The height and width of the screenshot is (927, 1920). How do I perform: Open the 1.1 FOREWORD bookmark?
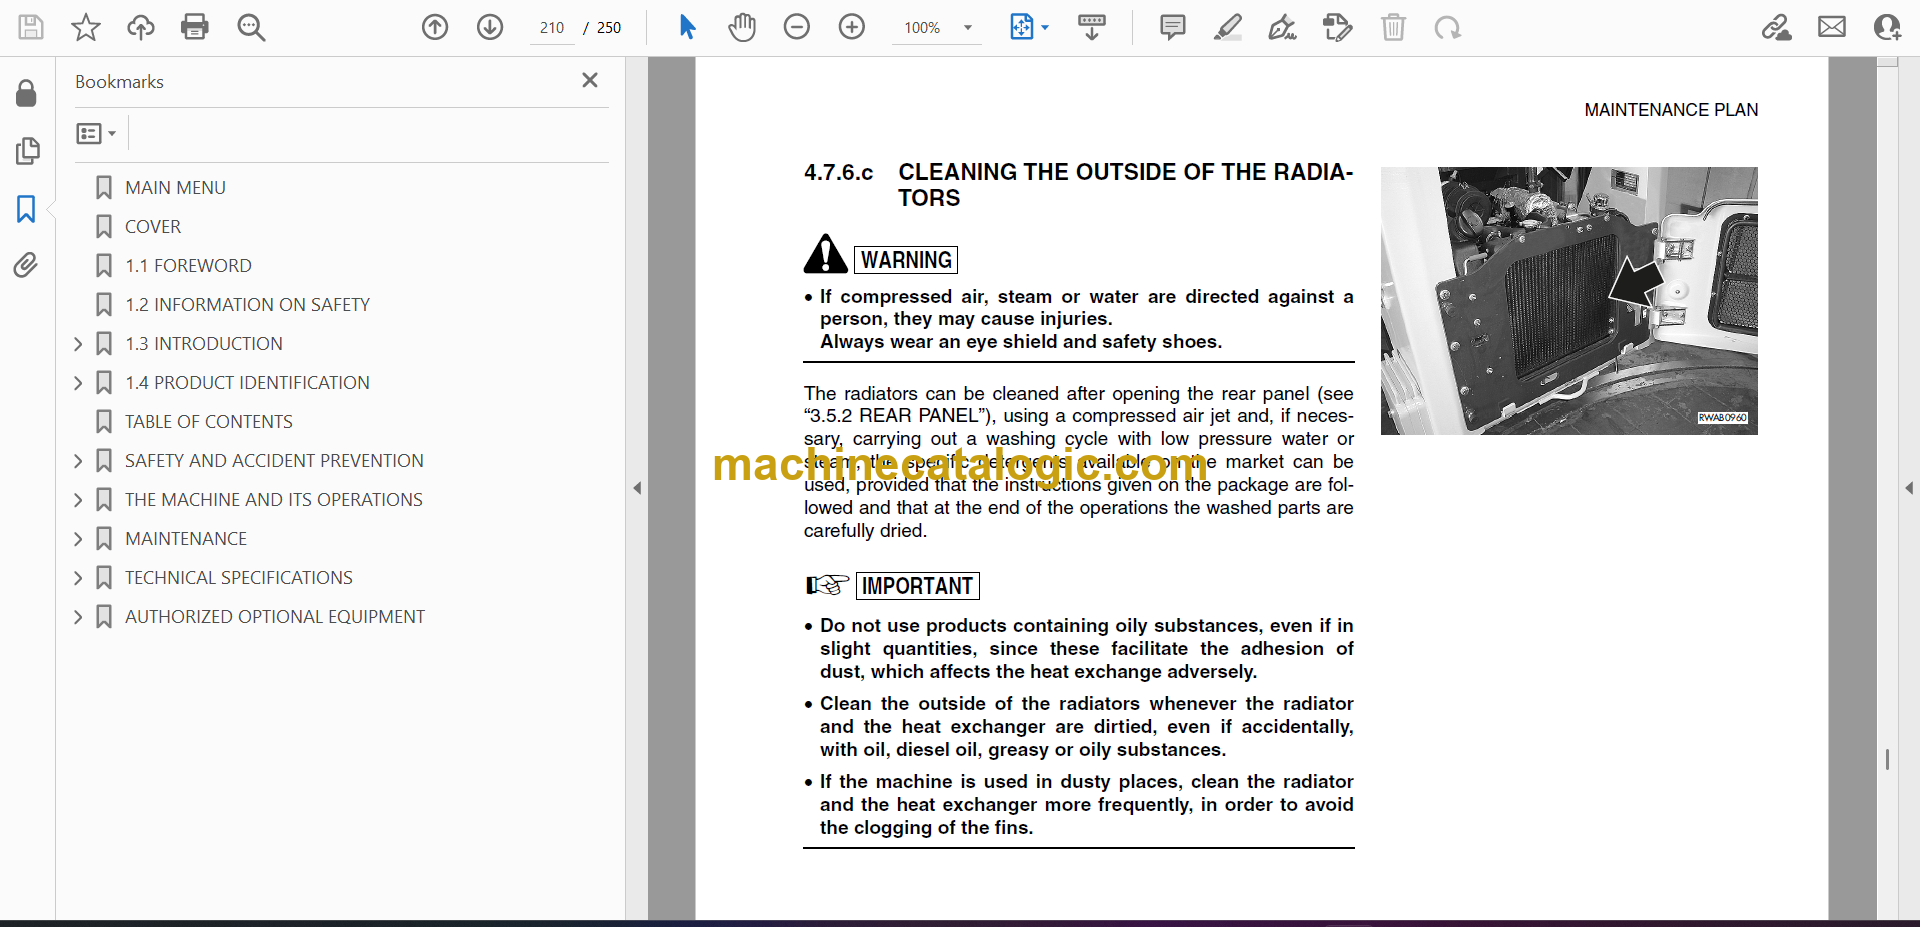tap(188, 265)
